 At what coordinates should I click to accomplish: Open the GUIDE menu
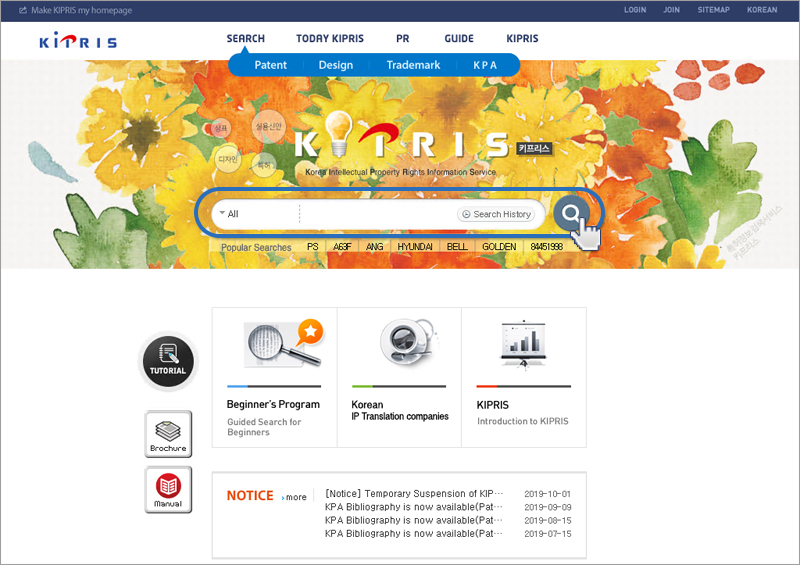click(x=459, y=38)
